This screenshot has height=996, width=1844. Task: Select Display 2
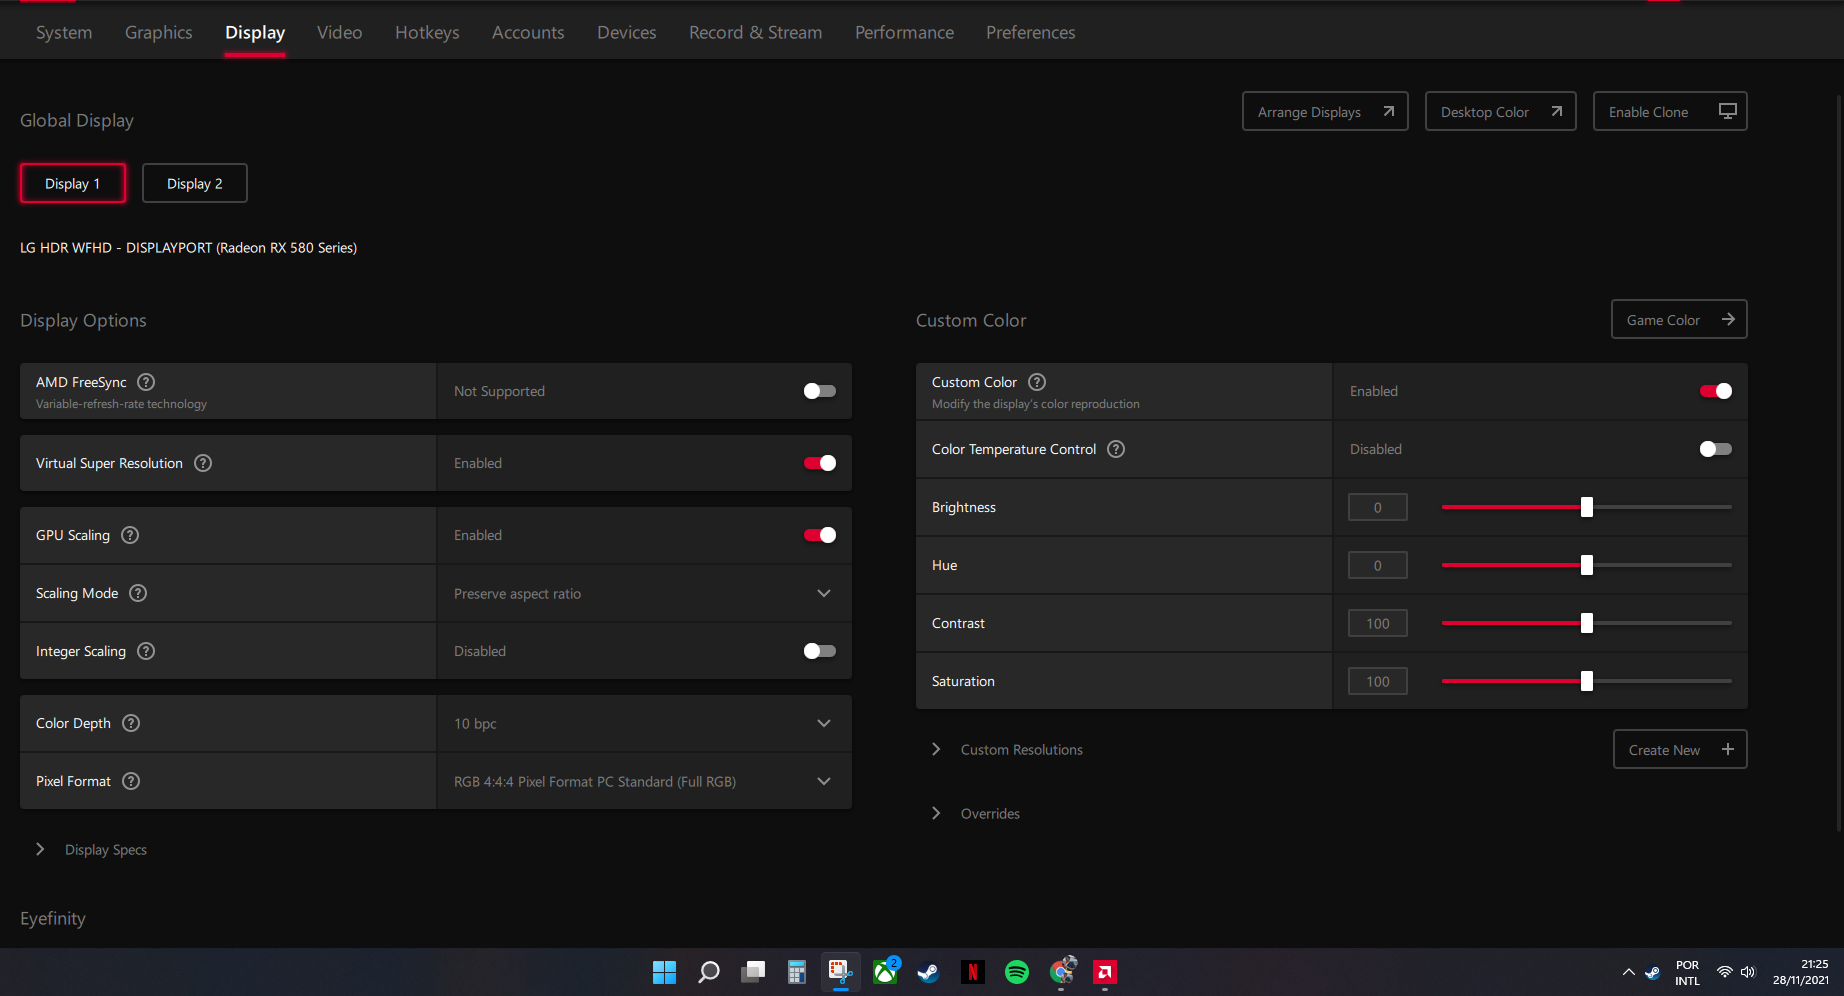(x=195, y=183)
